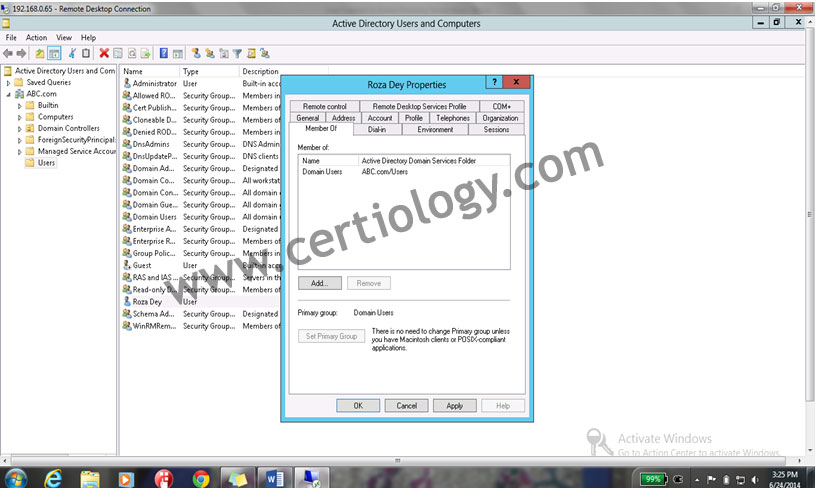
Task: Switch to the Account tab
Action: [380, 118]
